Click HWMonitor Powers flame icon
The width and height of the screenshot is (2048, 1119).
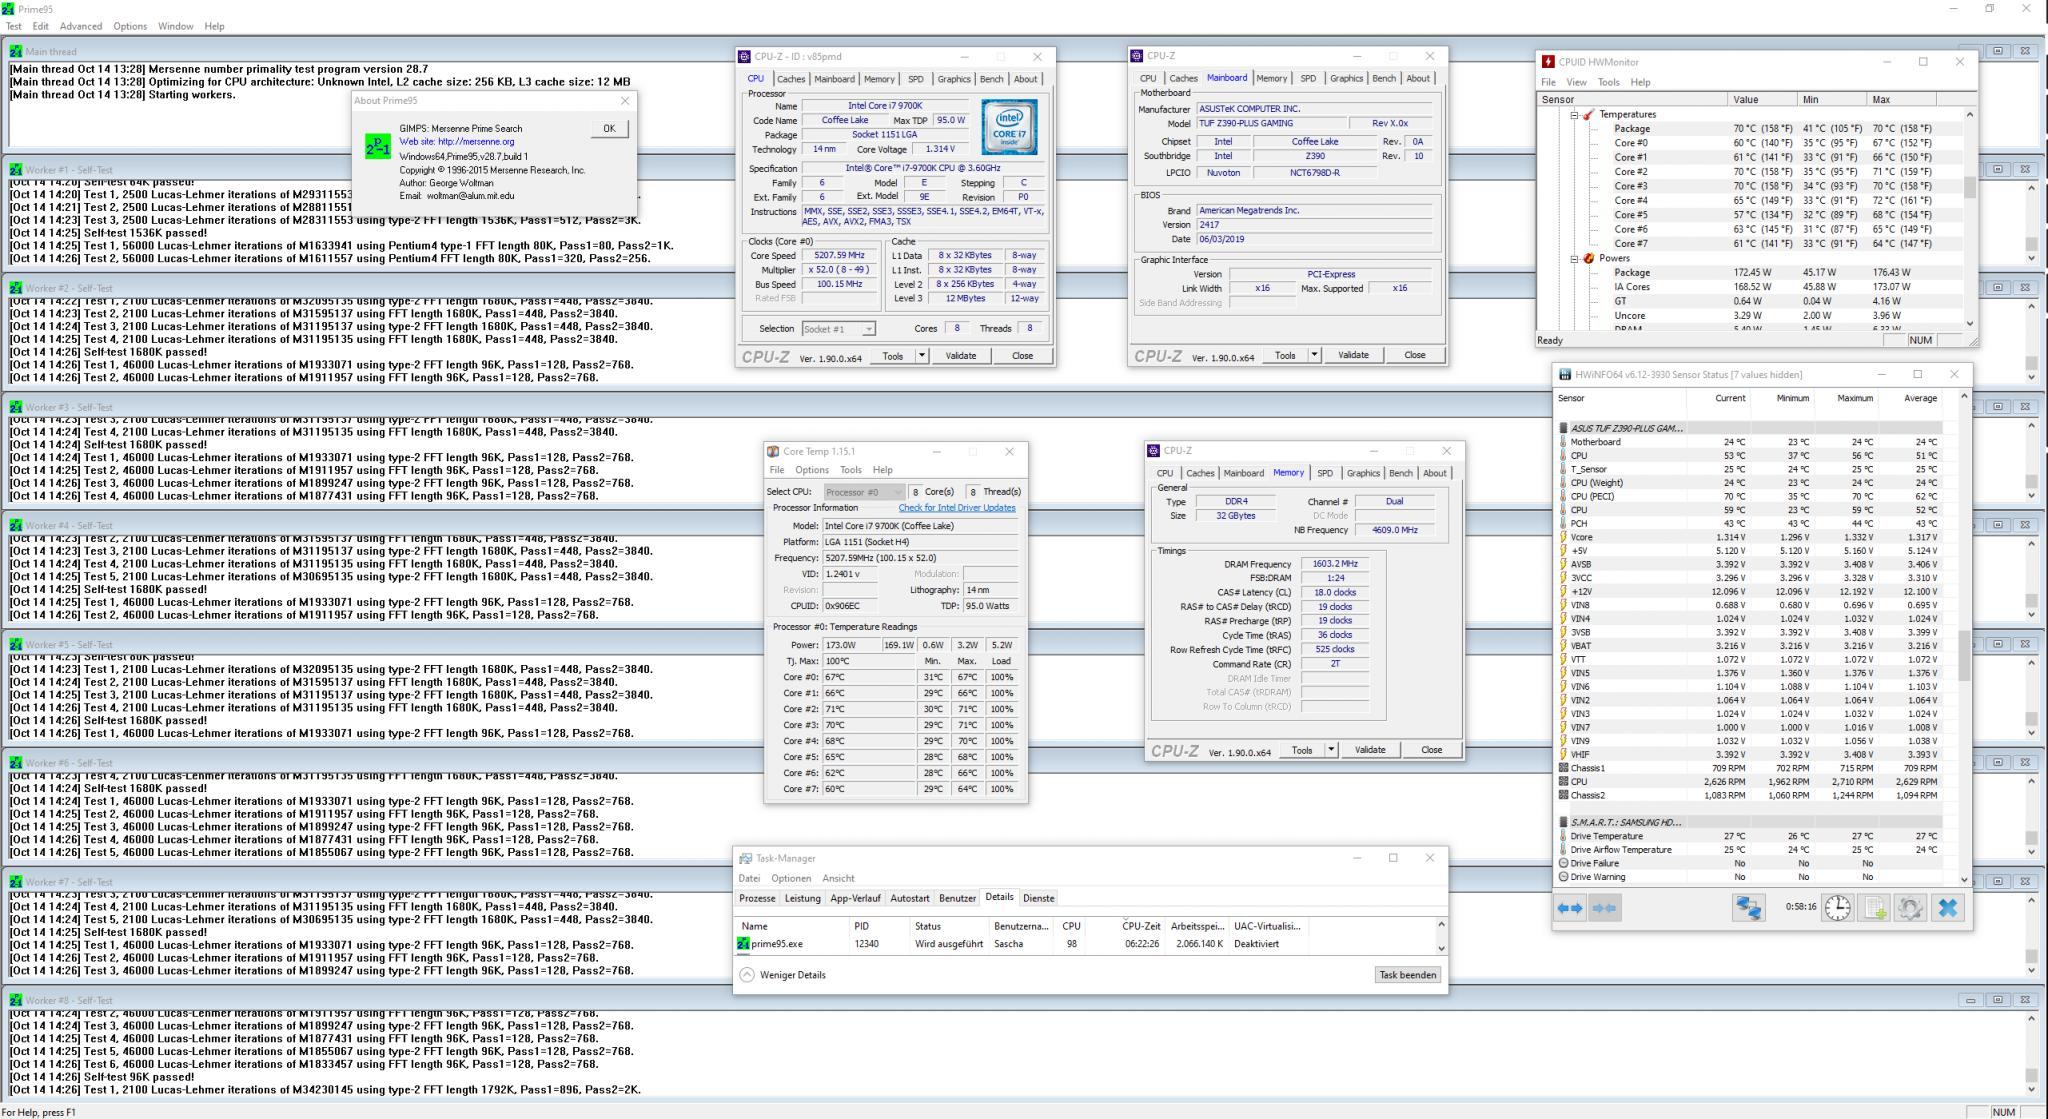tap(1589, 258)
